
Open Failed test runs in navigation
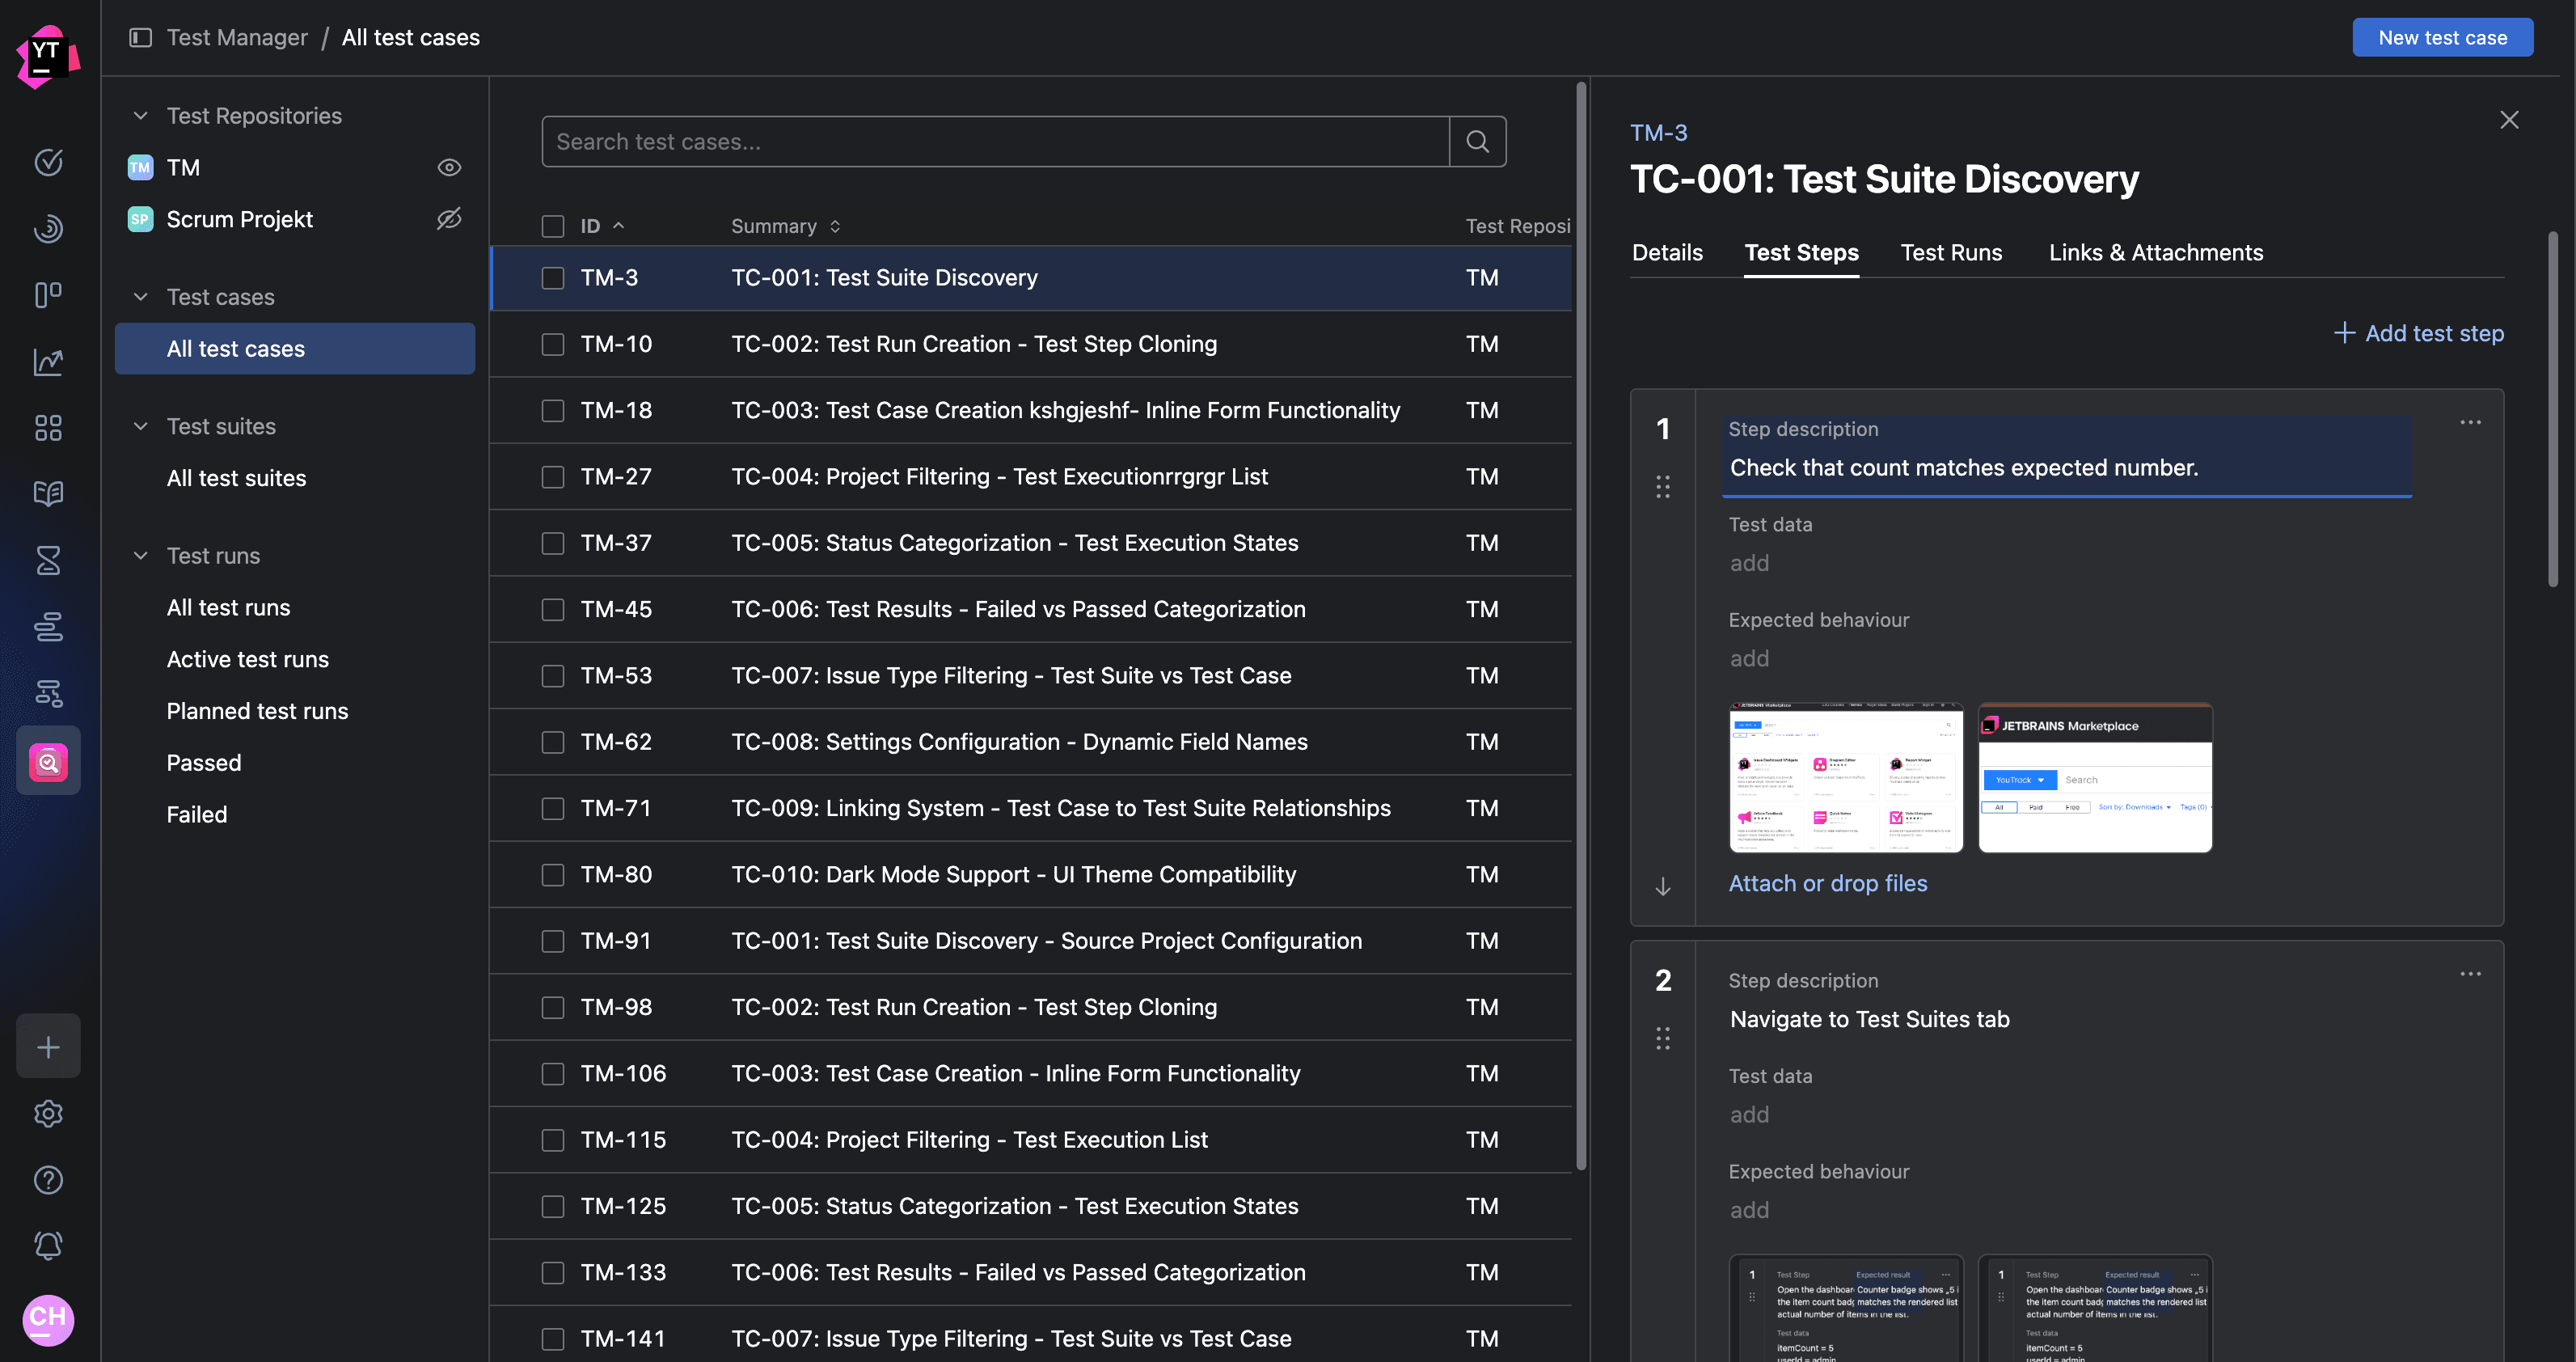pos(197,815)
